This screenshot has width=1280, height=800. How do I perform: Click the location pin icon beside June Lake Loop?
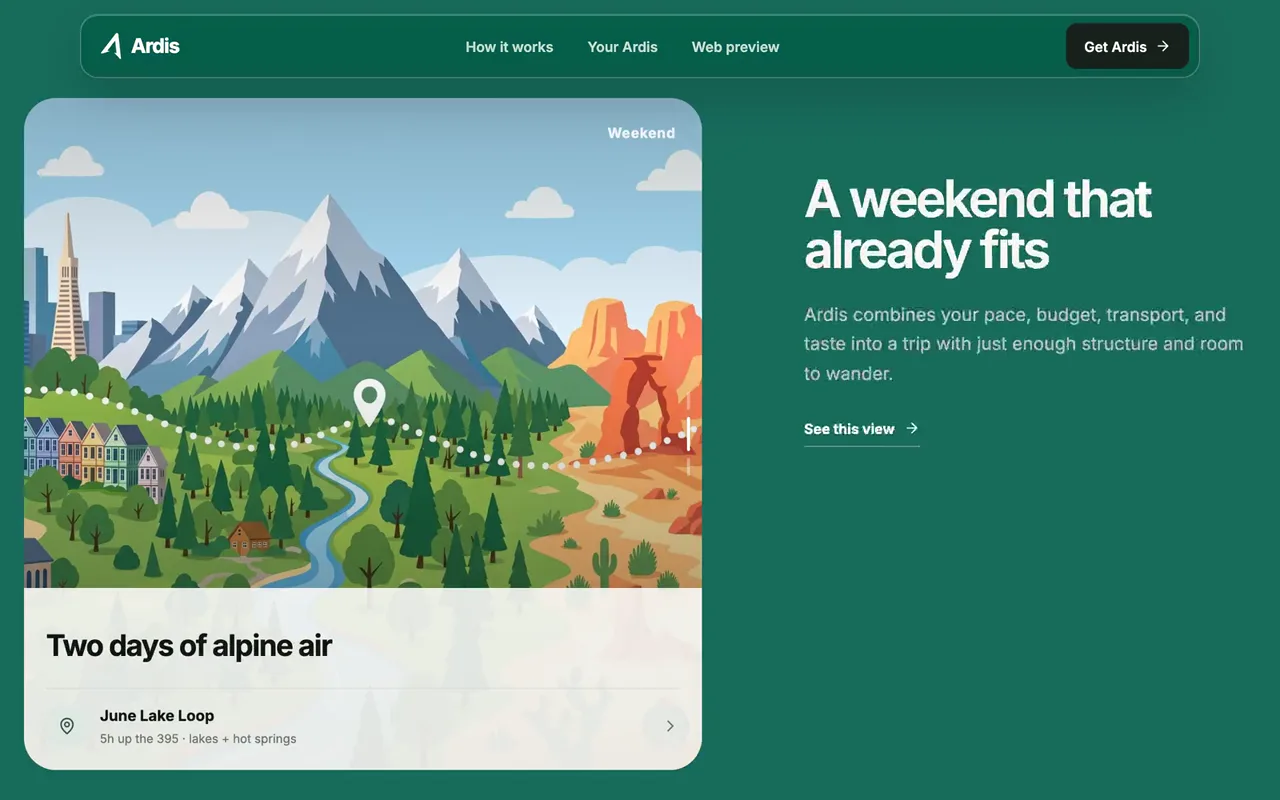tap(67, 726)
